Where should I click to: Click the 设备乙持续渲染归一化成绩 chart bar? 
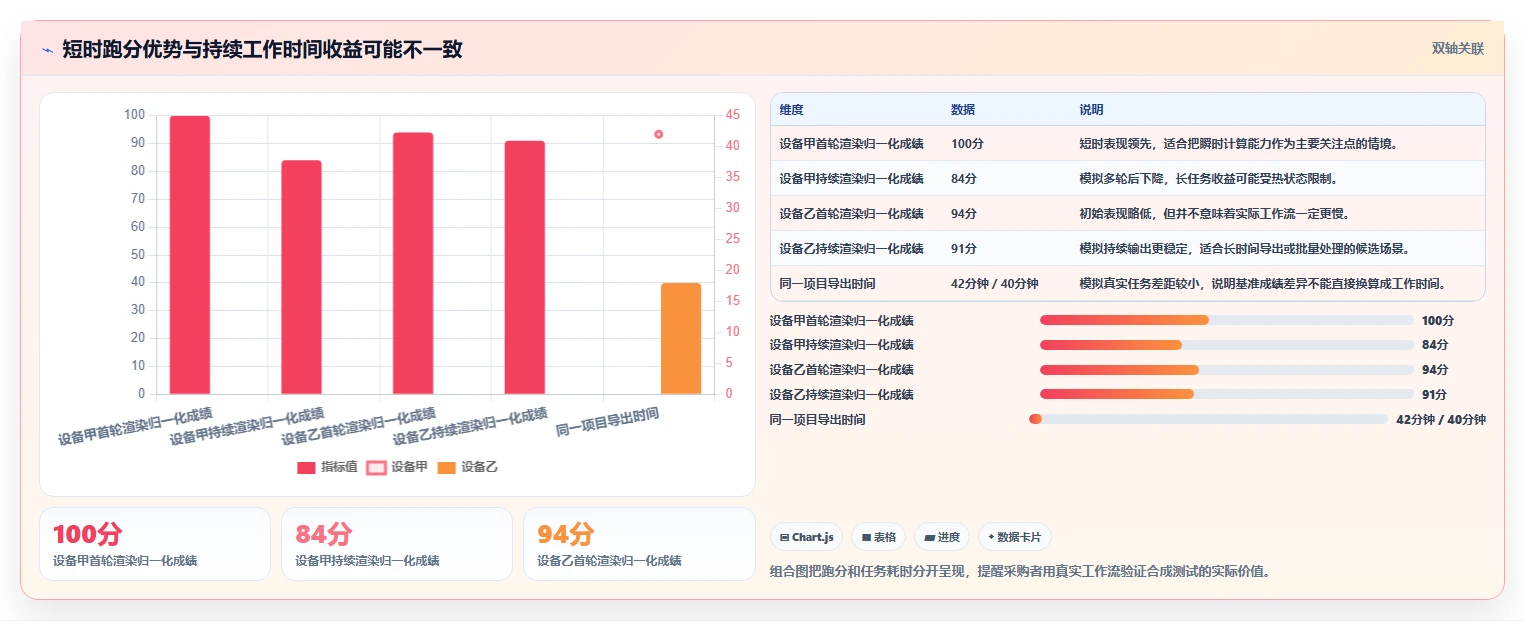point(525,267)
